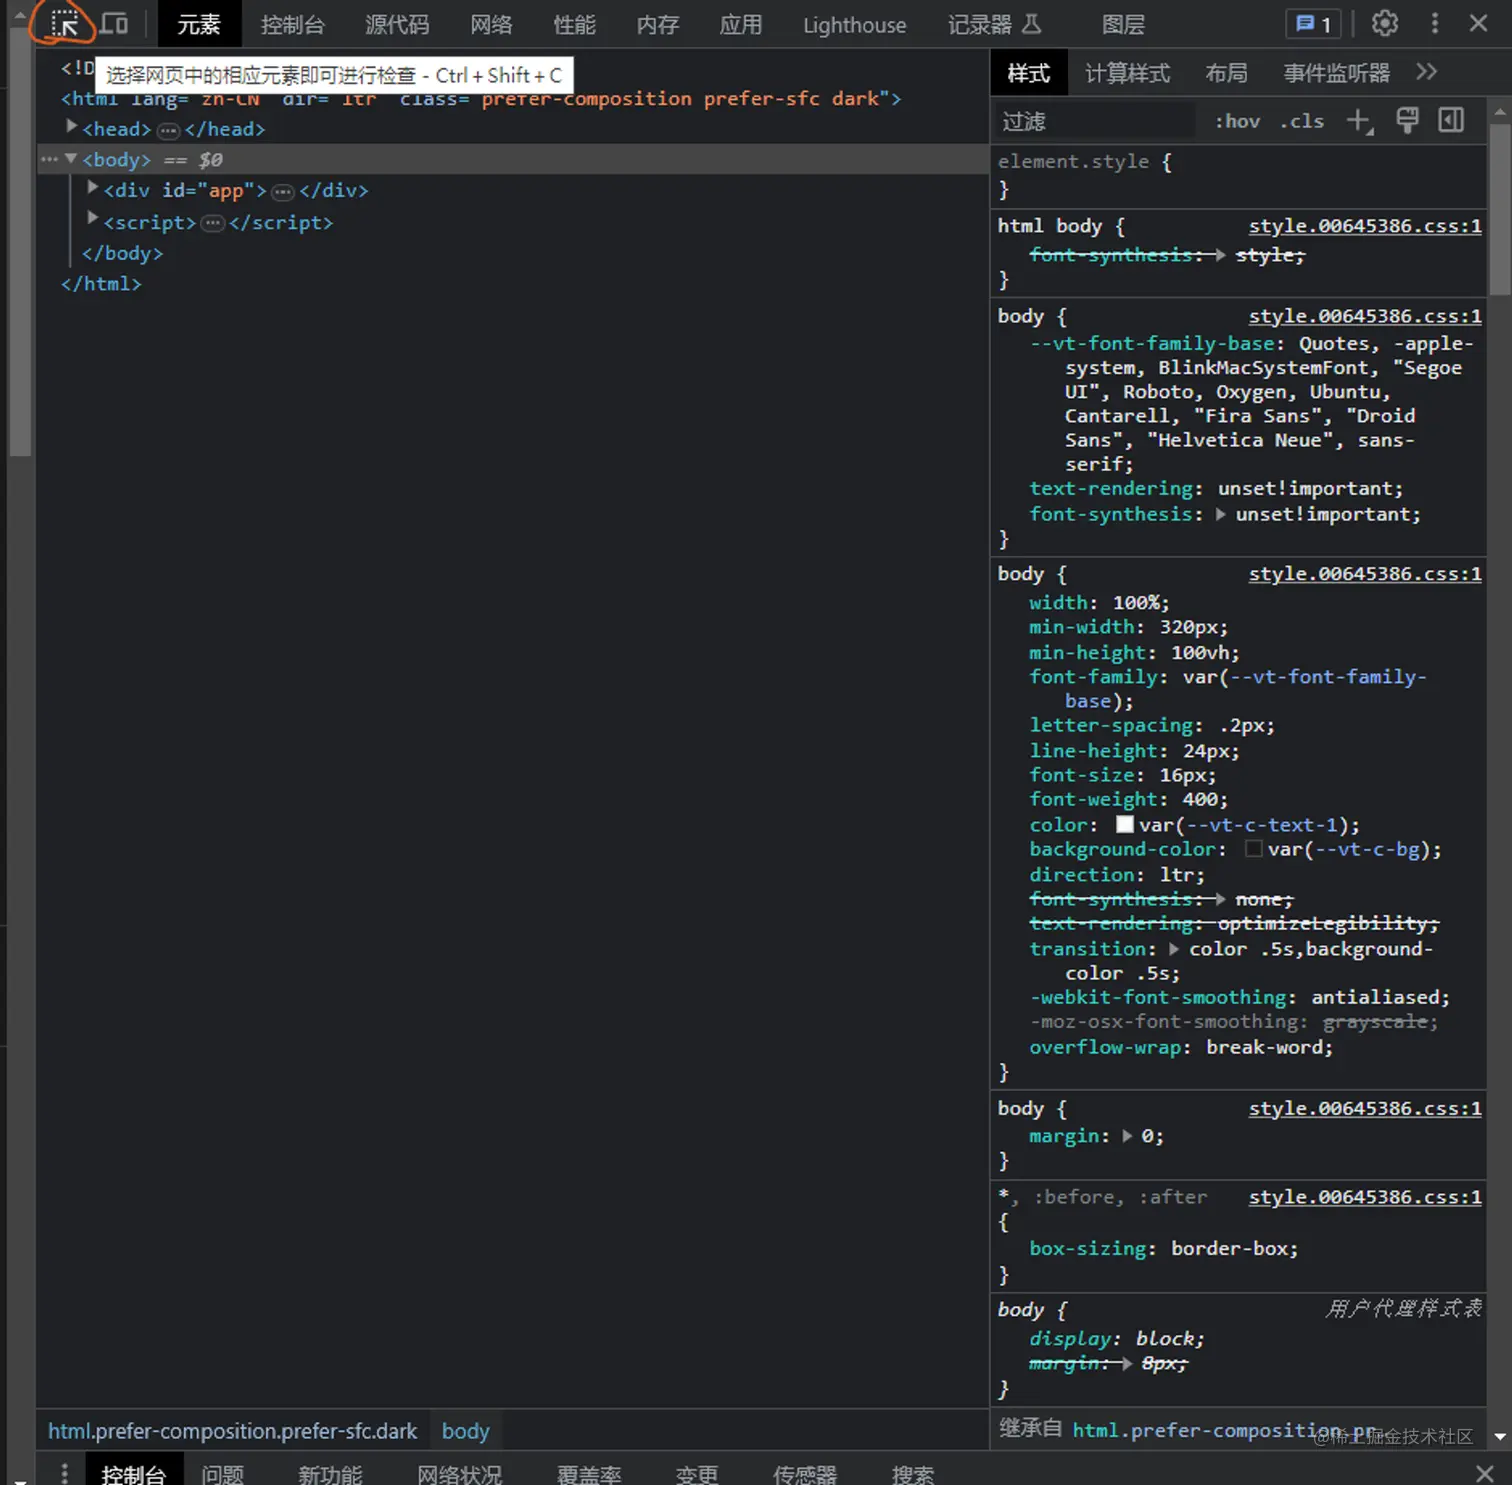Expand the margin: 0 shorthand value

pos(1127,1136)
